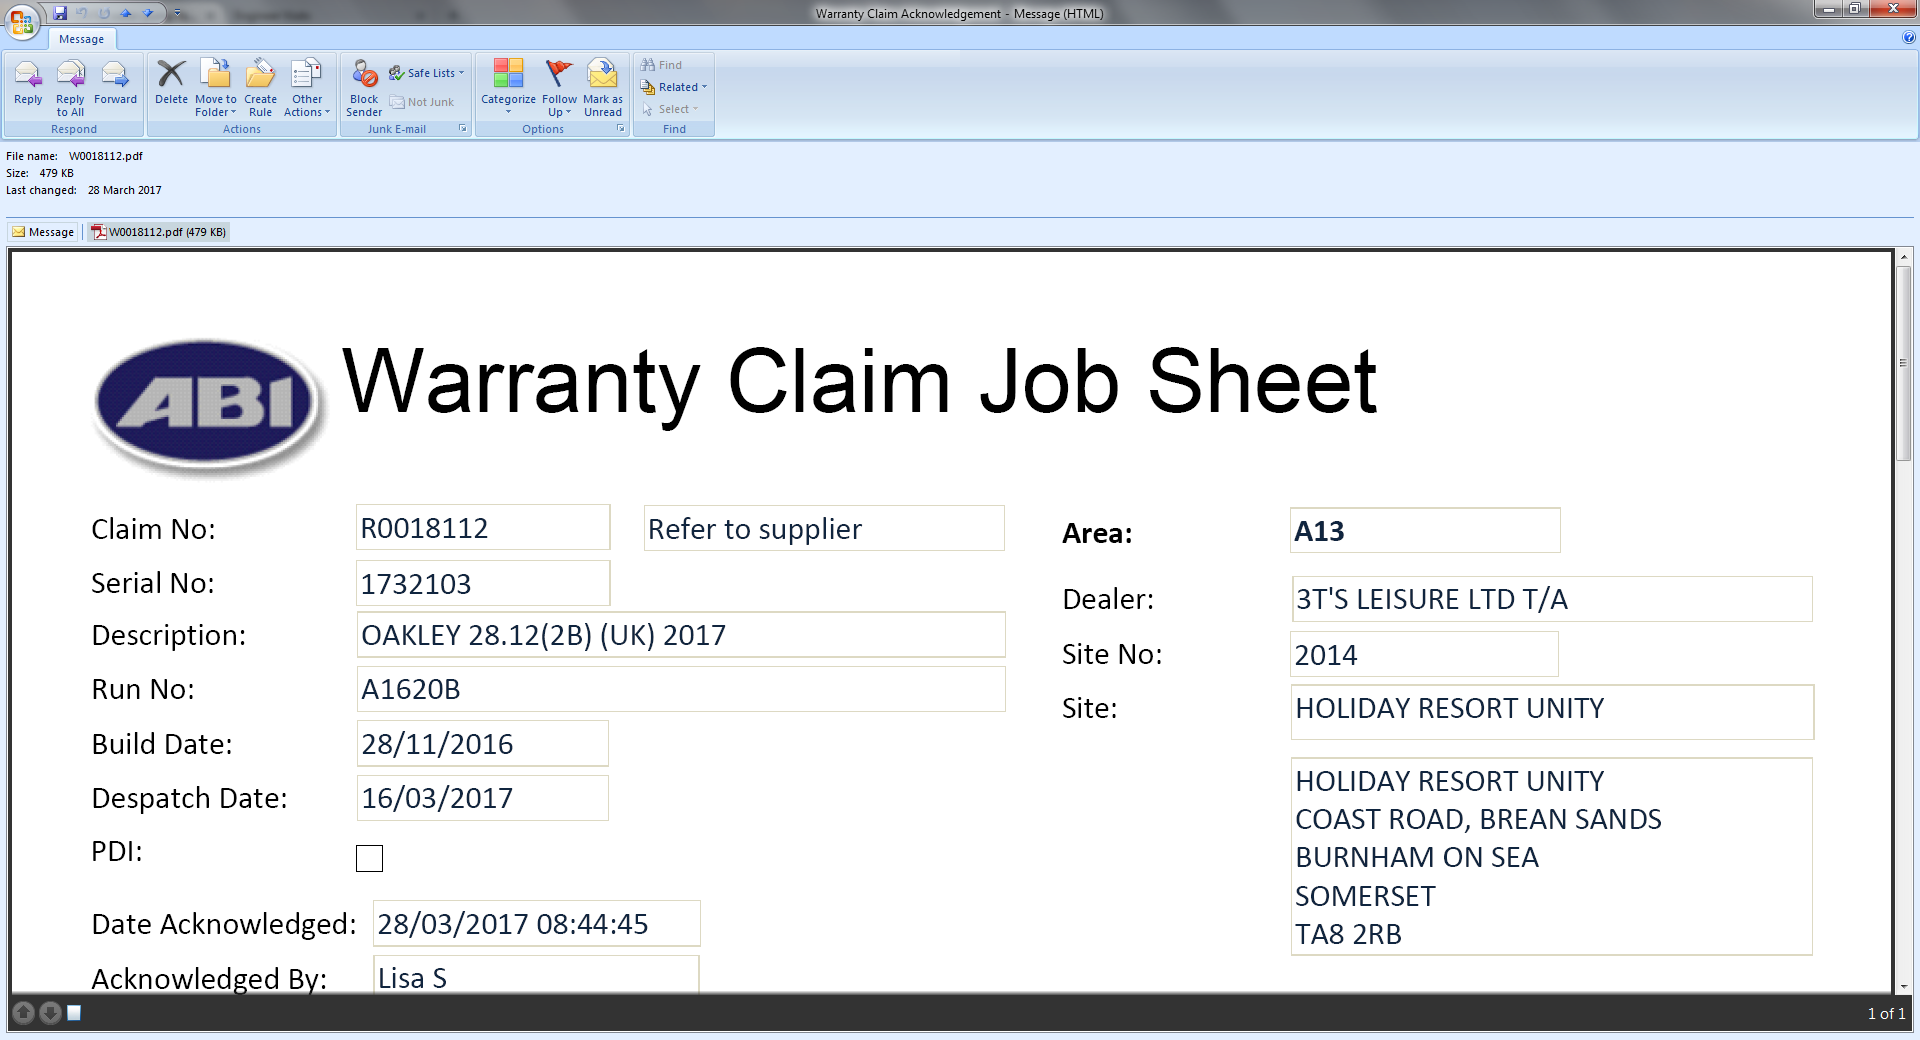
Task: Open Outlook Help via question mark icon
Action: (1909, 38)
